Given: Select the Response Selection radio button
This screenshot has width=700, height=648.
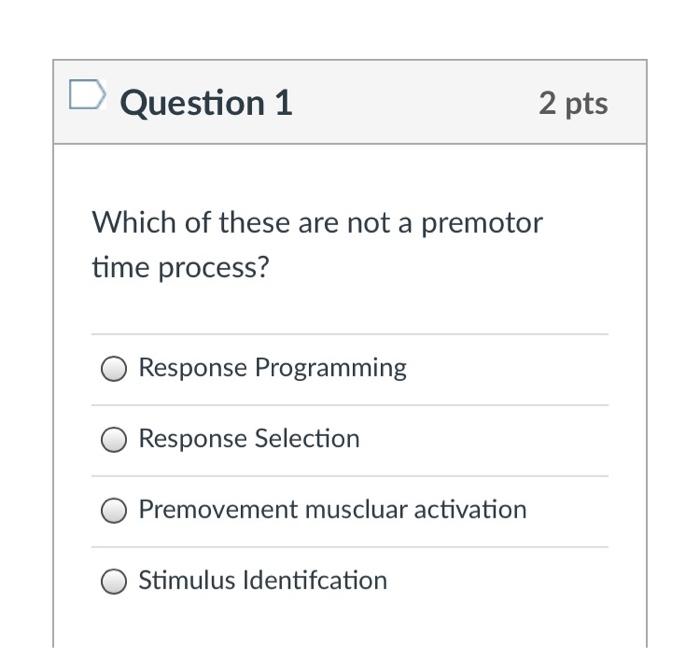Looking at the screenshot, I should pos(114,440).
